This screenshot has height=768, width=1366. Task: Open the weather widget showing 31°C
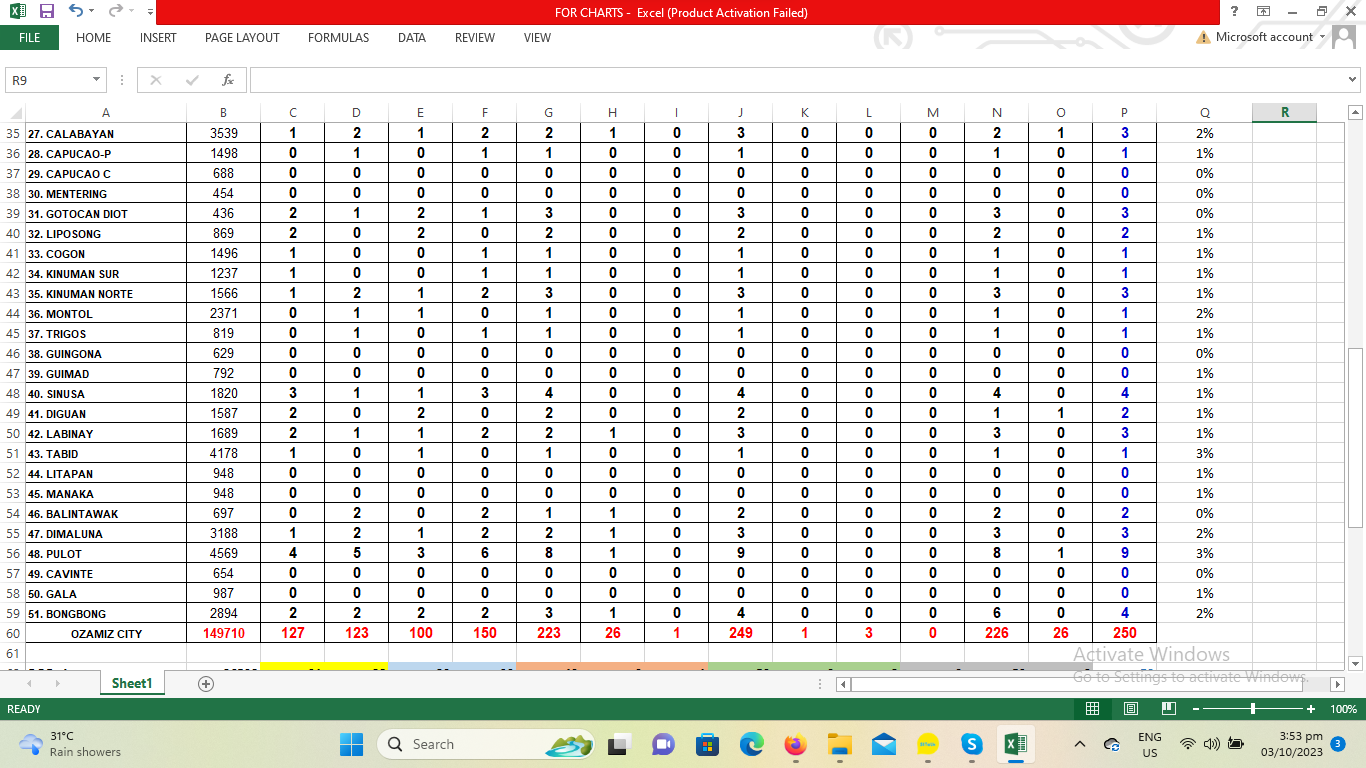click(70, 744)
